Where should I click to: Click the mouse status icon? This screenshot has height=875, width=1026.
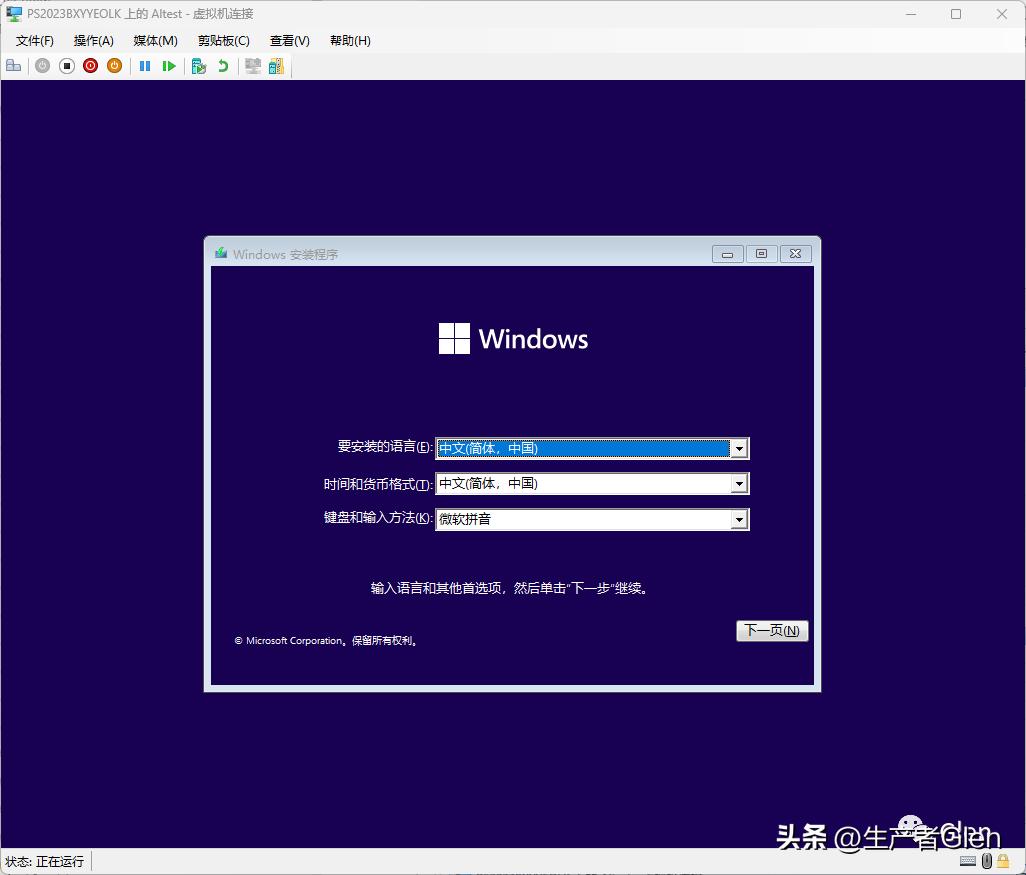click(987, 861)
